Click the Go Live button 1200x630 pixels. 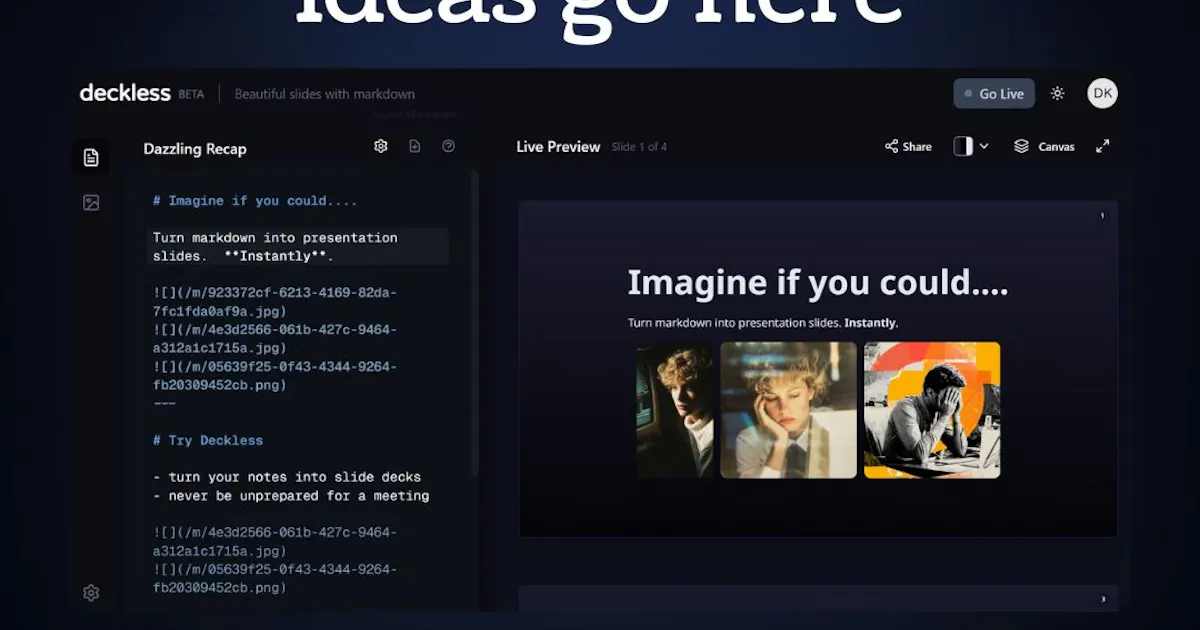point(994,94)
